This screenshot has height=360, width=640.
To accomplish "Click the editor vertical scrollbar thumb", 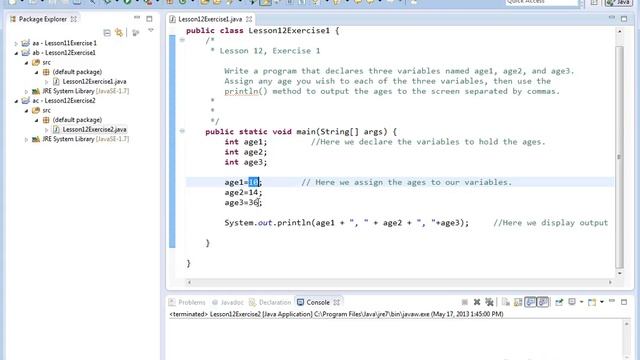I will pyautogui.click(x=620, y=157).
